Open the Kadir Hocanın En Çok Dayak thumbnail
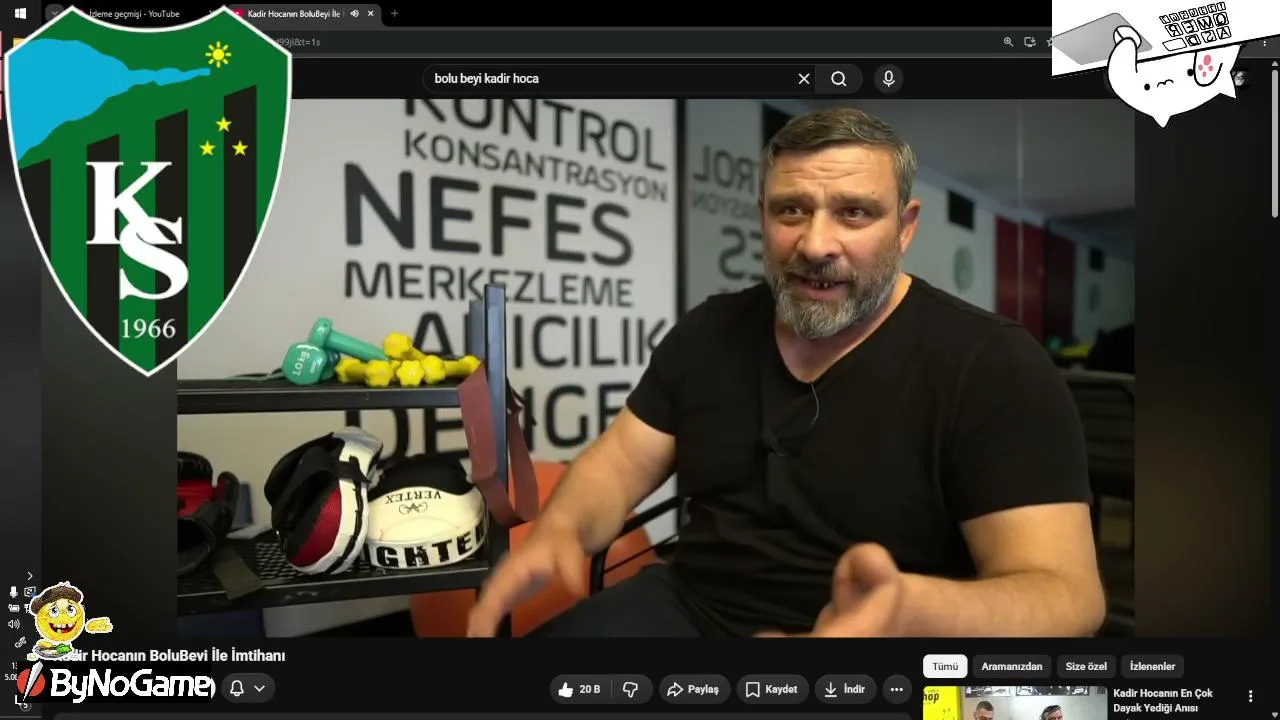Image resolution: width=1280 pixels, height=720 pixels. 1014,703
